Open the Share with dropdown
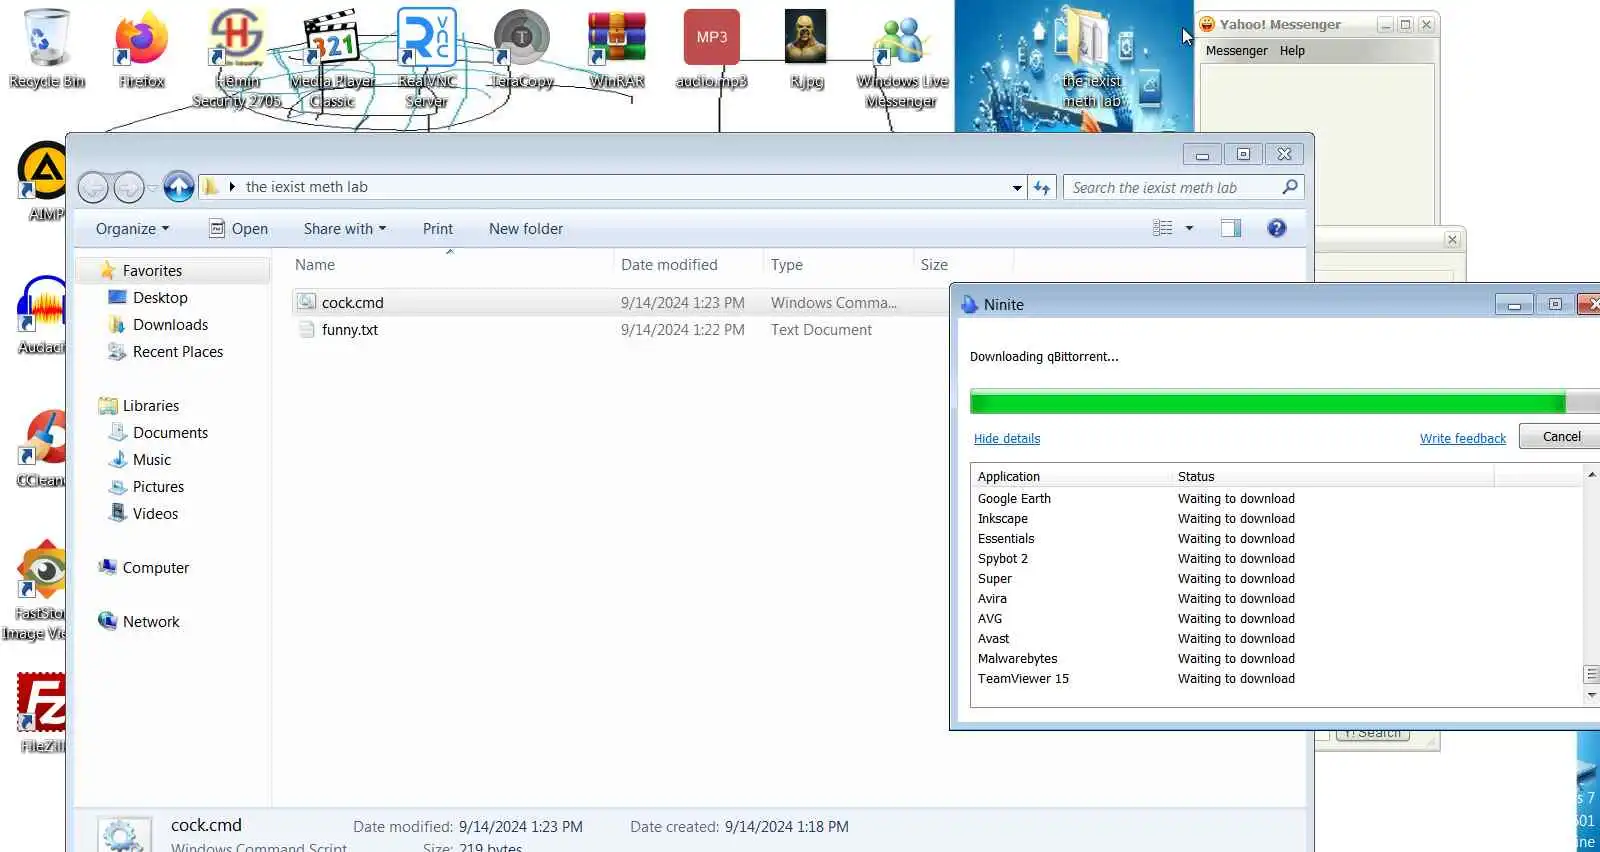Screen dimensions: 1600x852 click(344, 228)
